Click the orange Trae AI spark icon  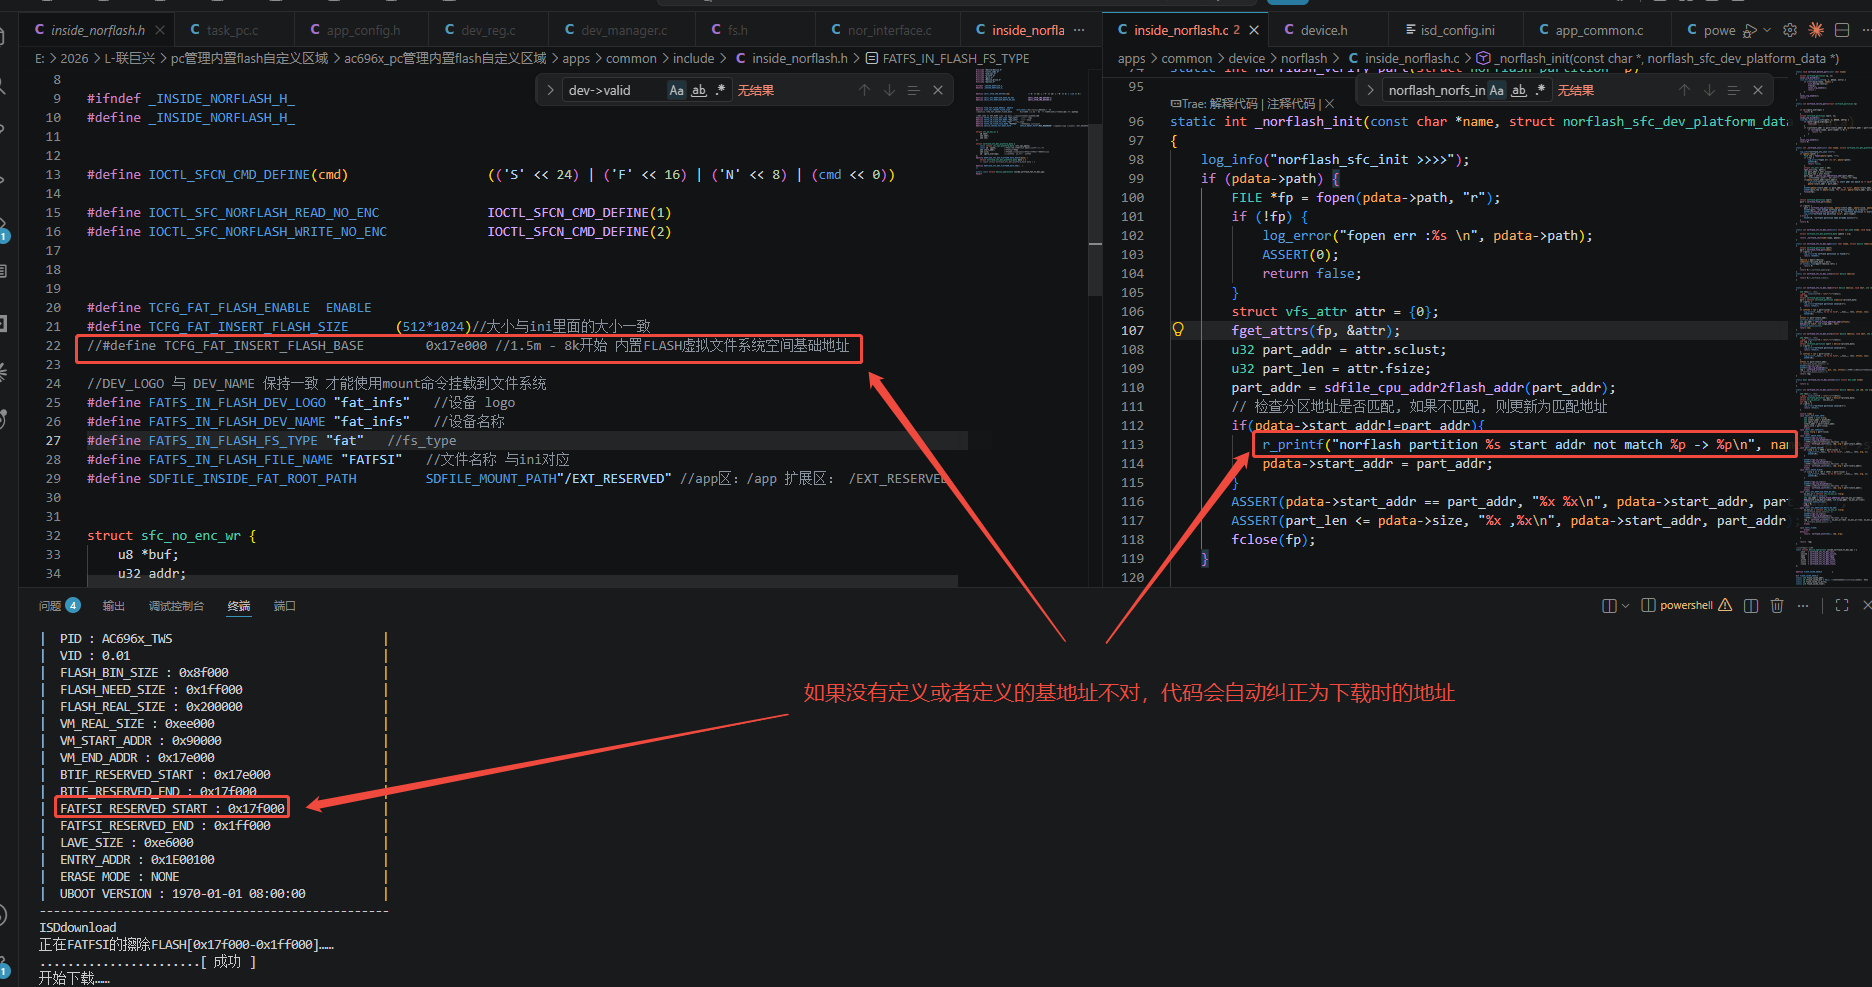(1816, 30)
